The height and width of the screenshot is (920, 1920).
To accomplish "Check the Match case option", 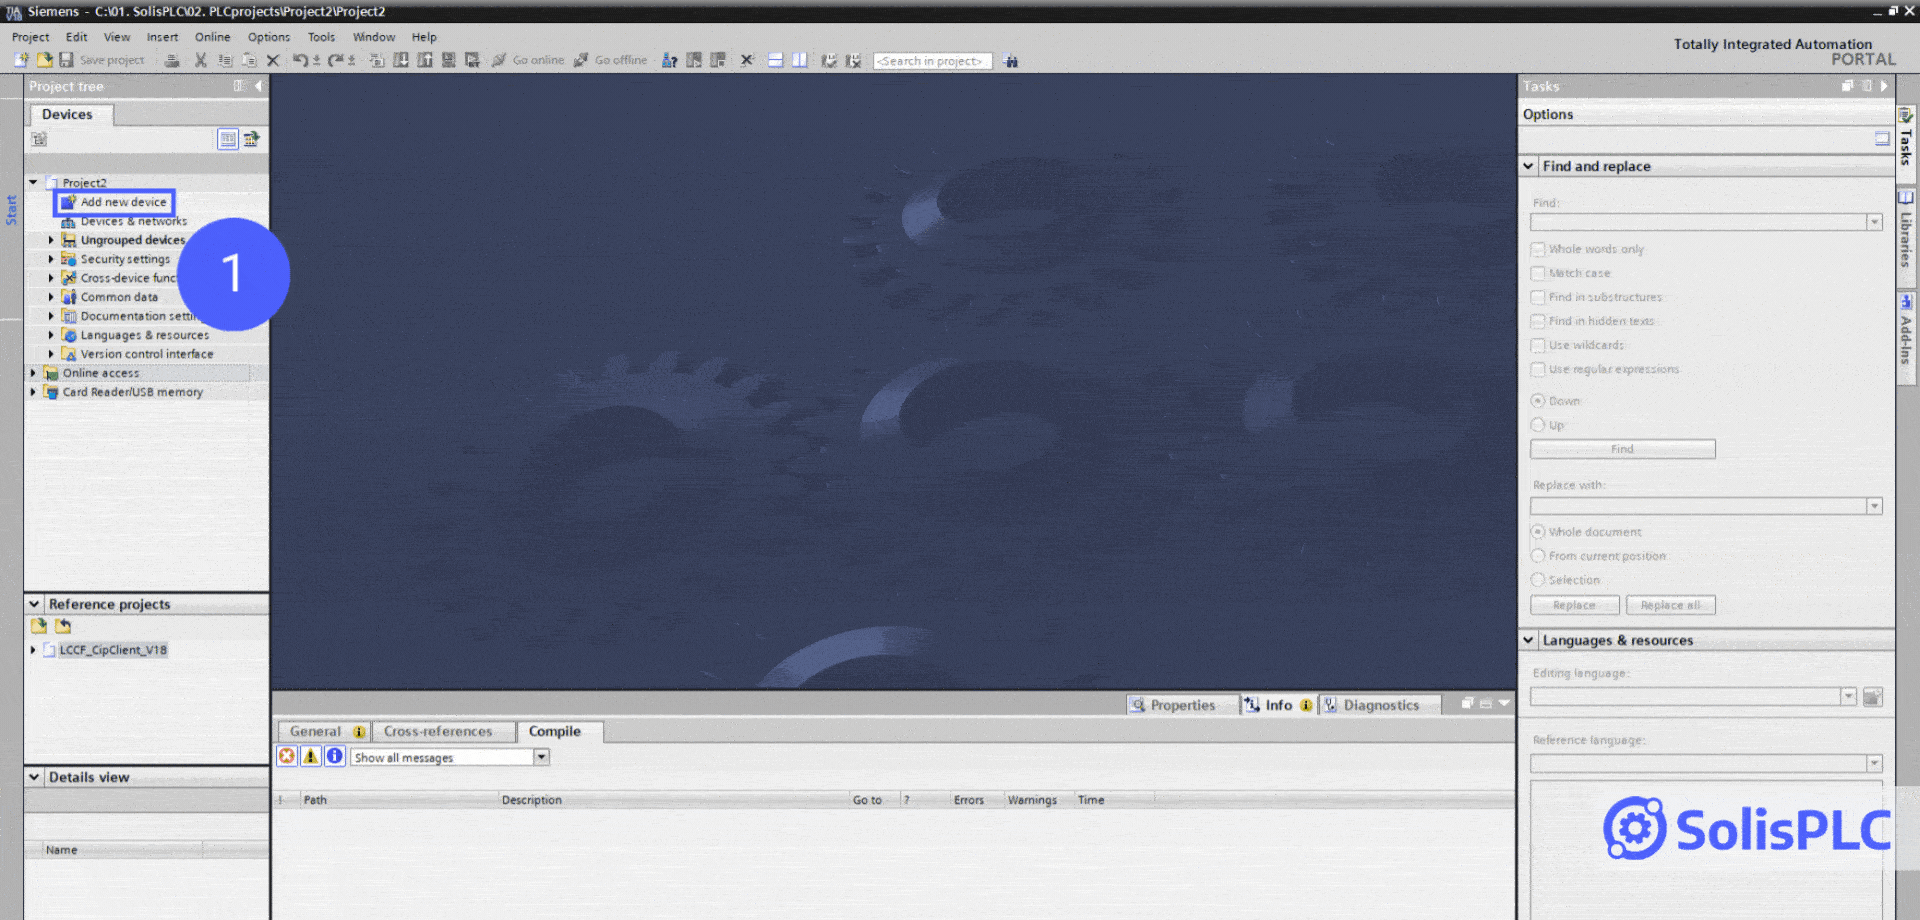I will [1538, 273].
